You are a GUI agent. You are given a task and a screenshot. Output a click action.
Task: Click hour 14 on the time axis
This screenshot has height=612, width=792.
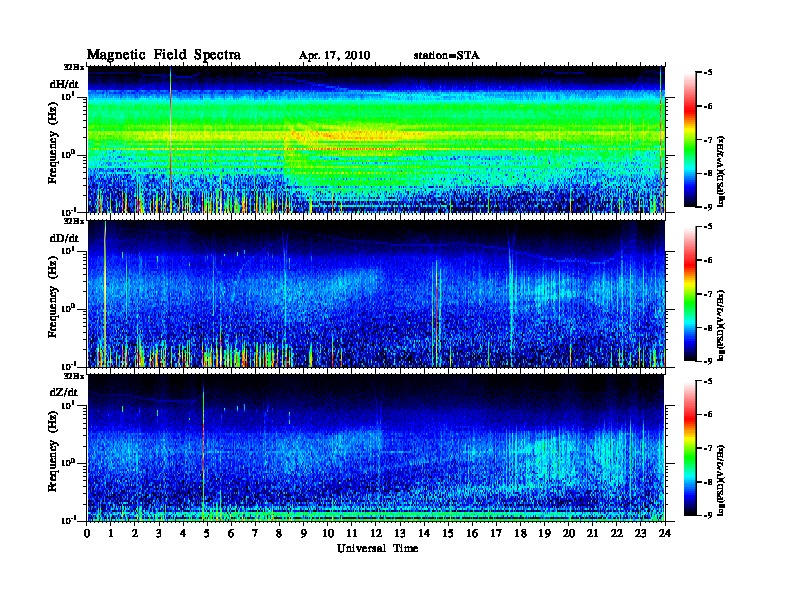pos(424,534)
